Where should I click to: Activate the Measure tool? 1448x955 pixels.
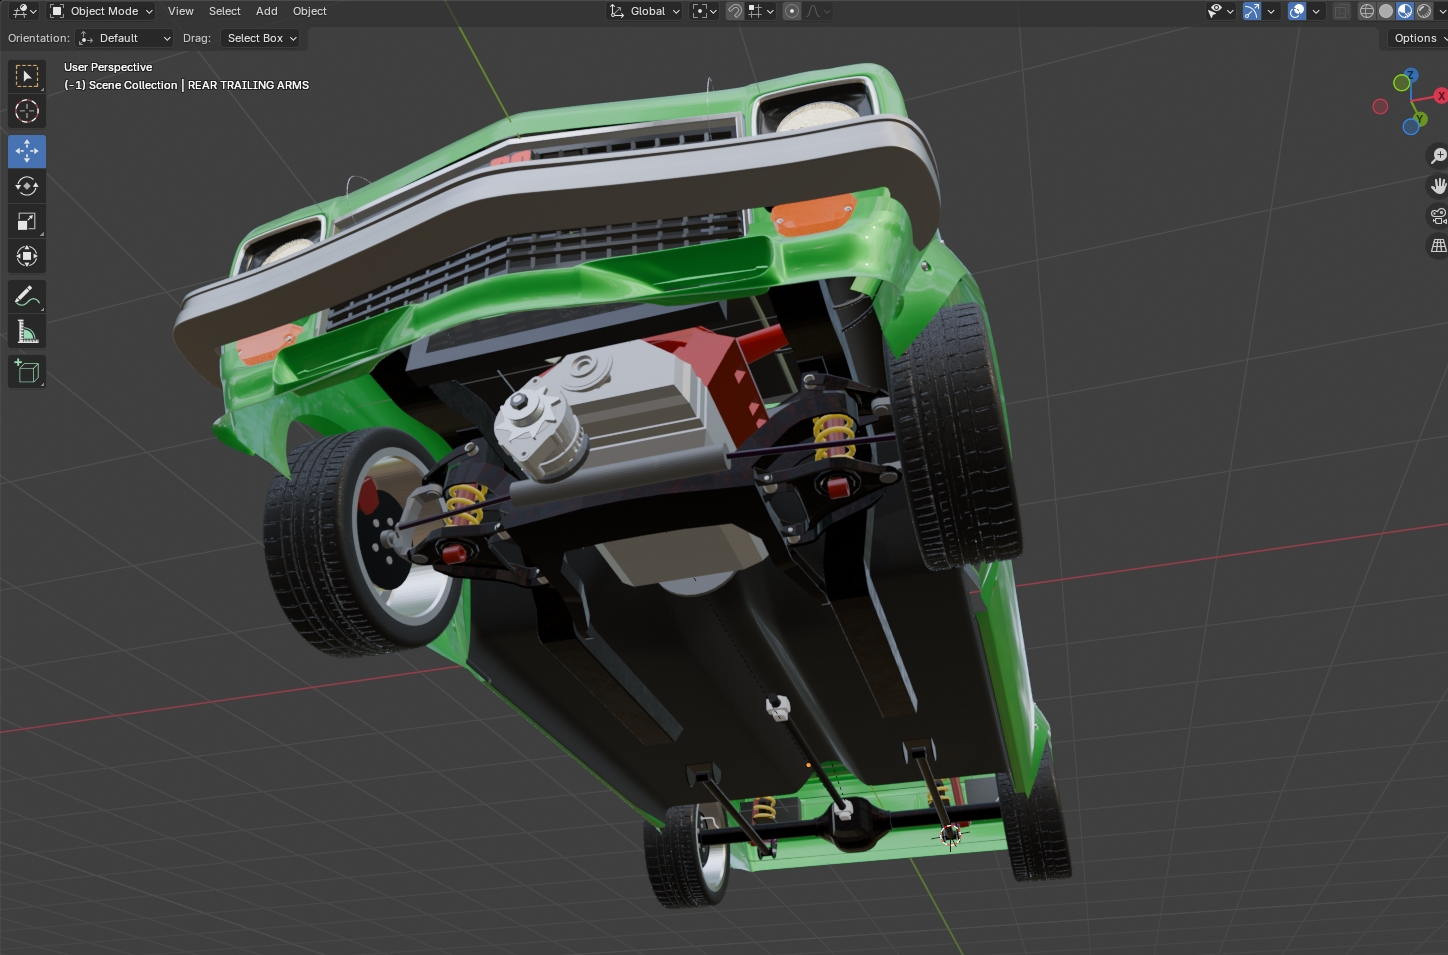27,332
